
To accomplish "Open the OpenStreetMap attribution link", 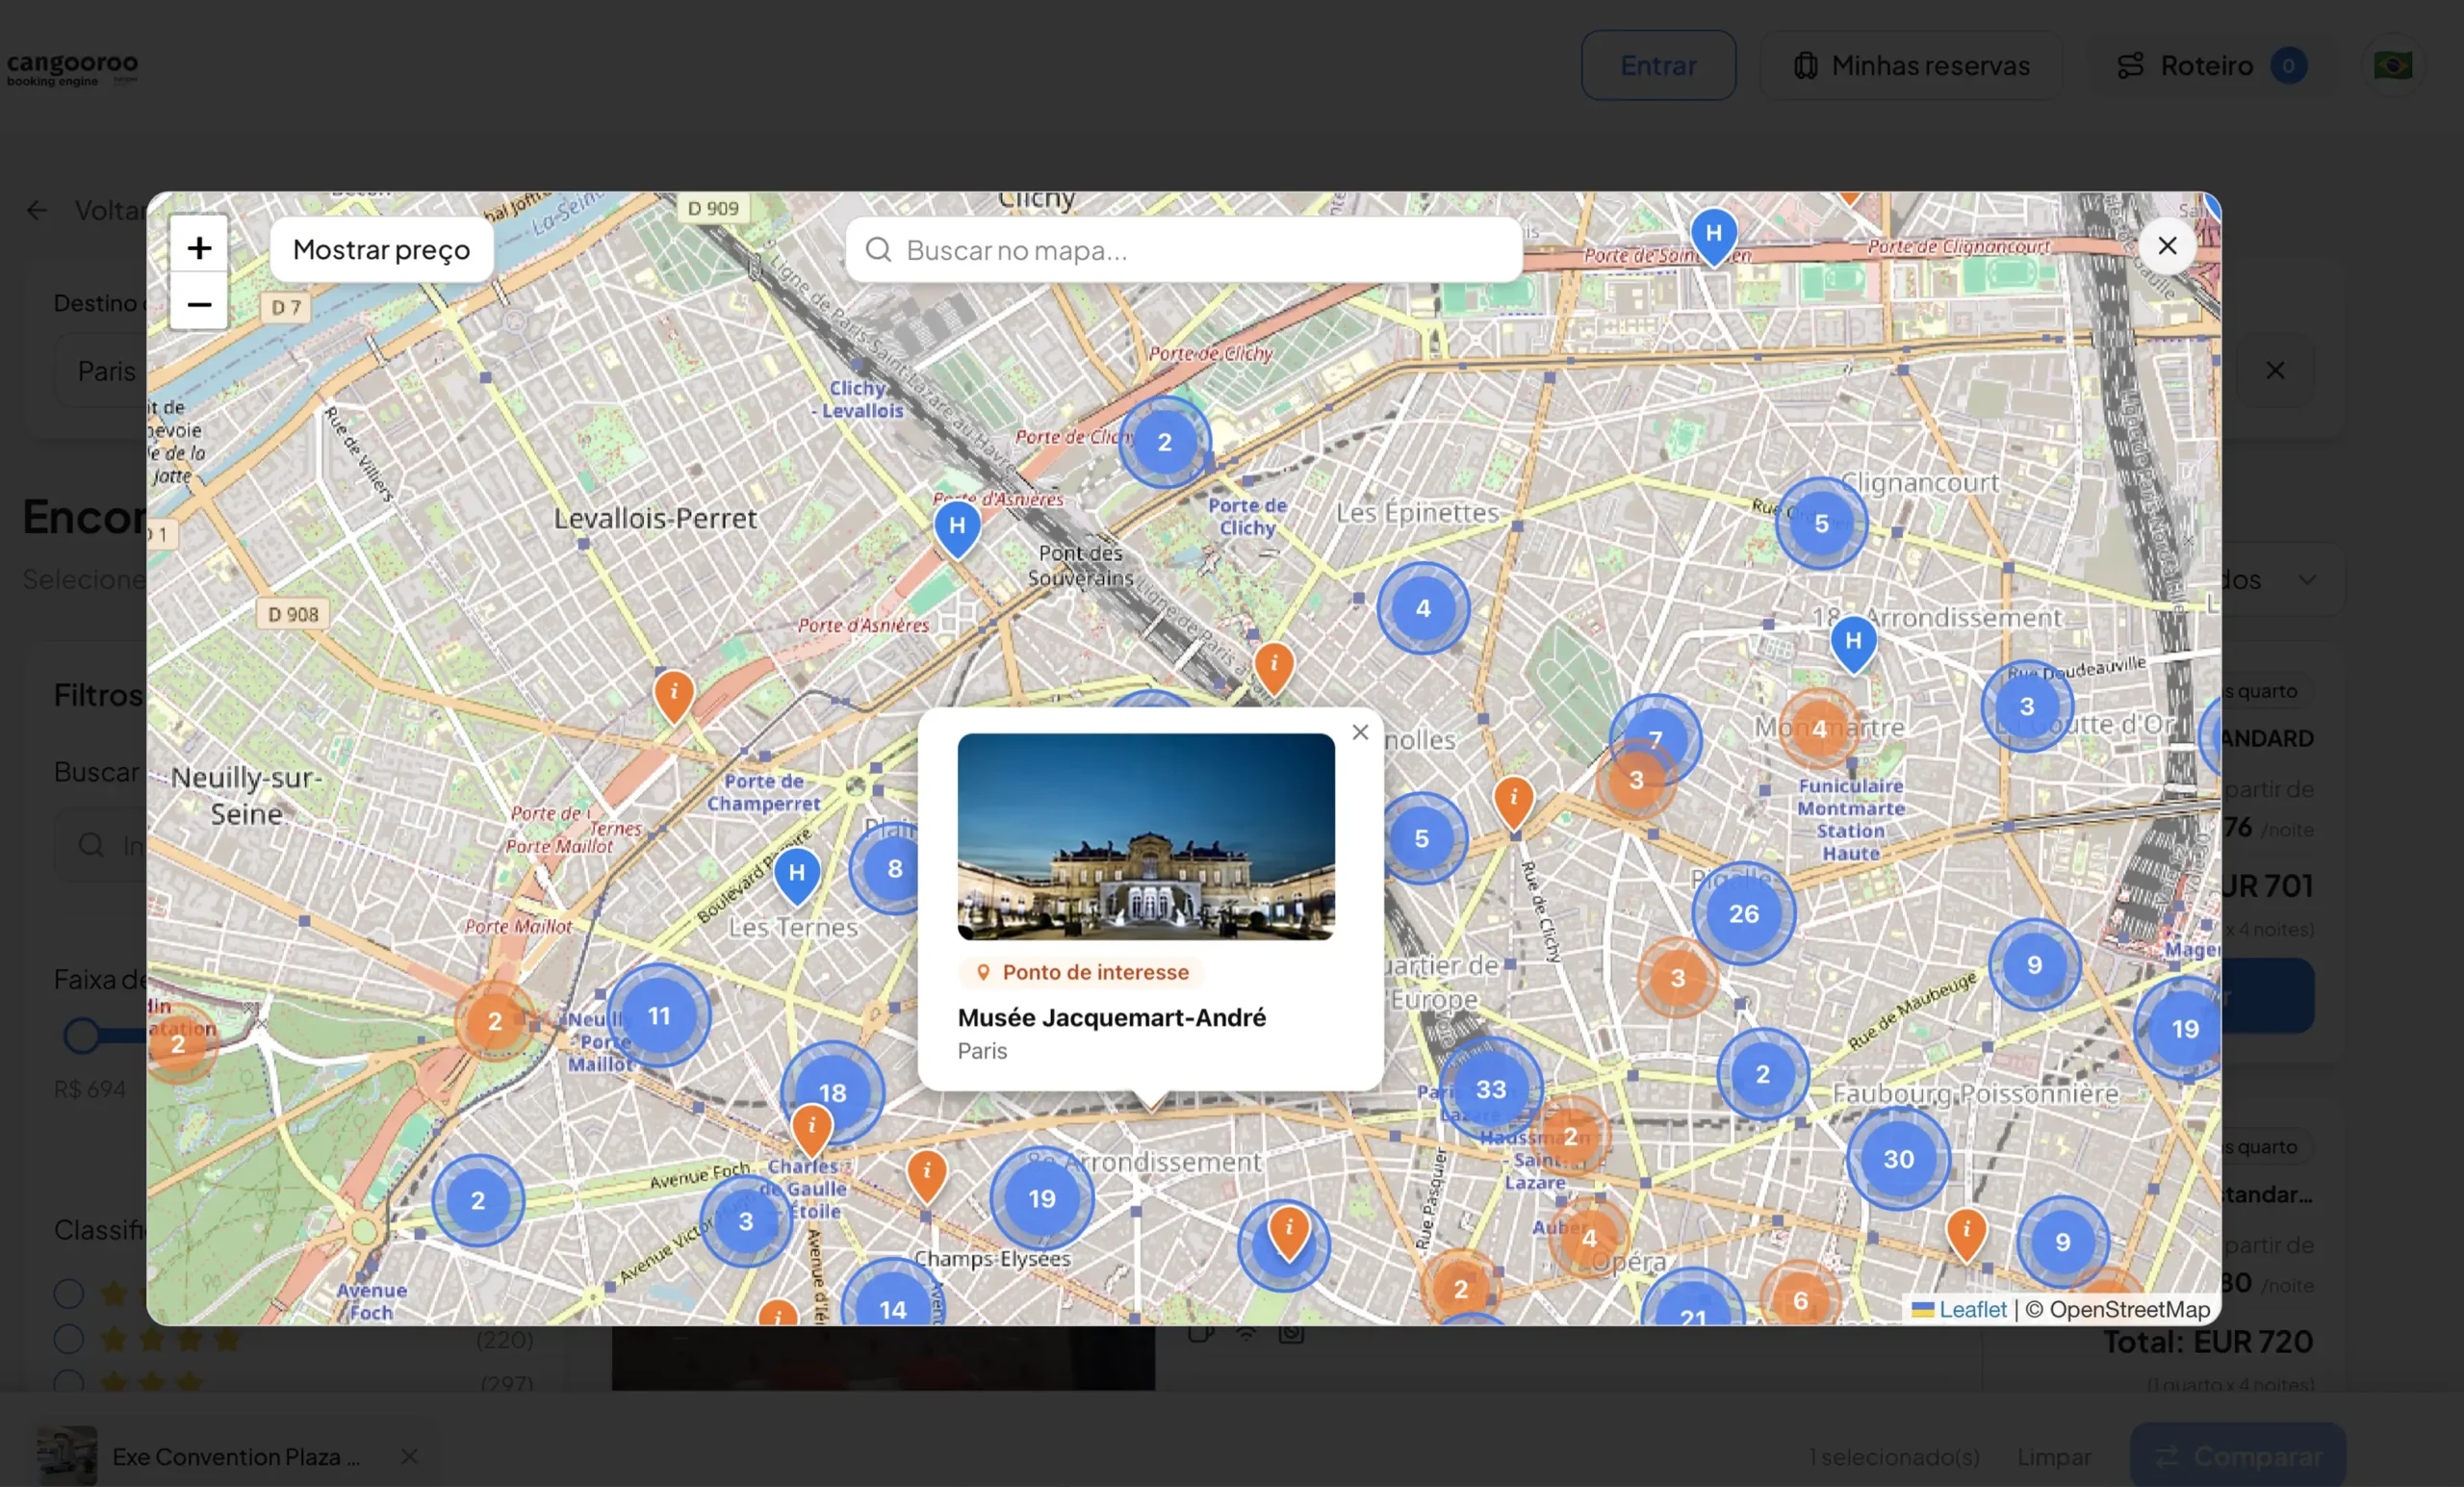I will click(2129, 1309).
